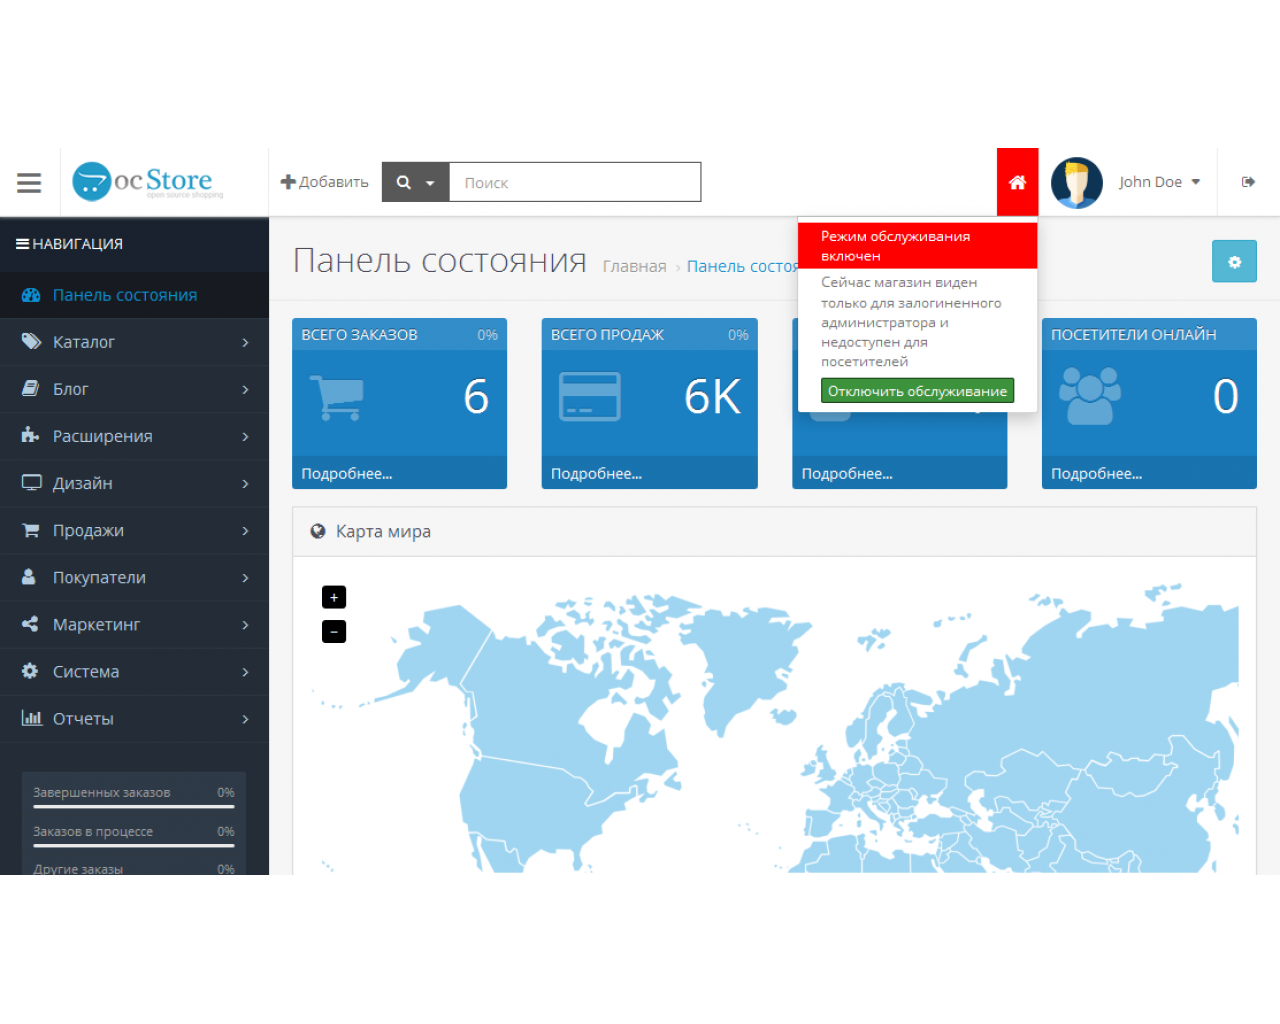1280x1024 pixels.
Task: Toggle the hamburger menu icon
Action: (29, 182)
